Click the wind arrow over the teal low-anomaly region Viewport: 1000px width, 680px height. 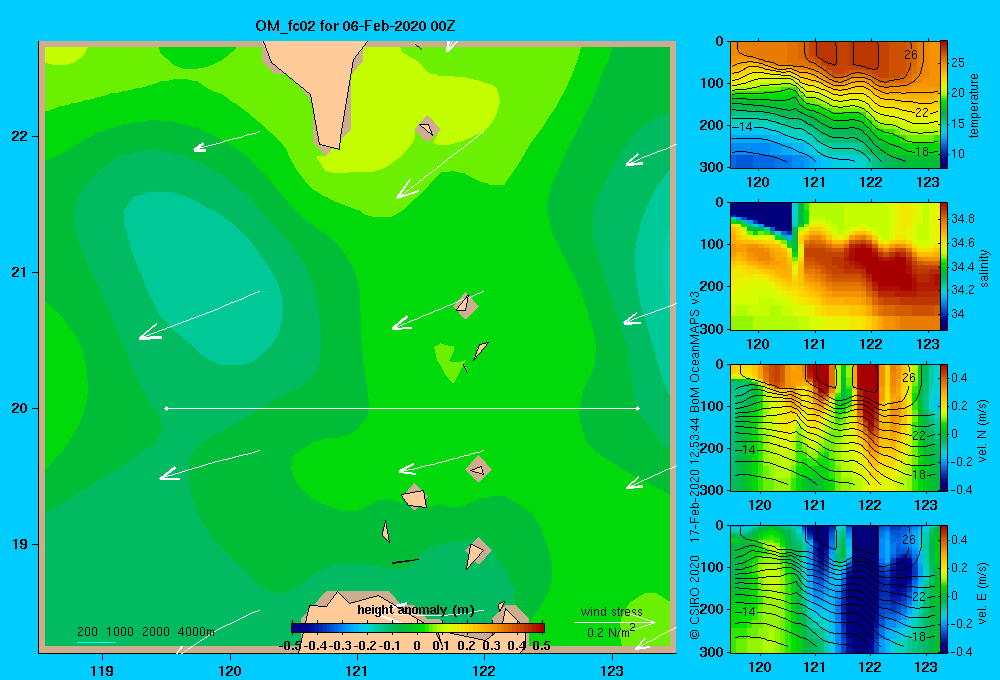pyautogui.click(x=200, y=315)
